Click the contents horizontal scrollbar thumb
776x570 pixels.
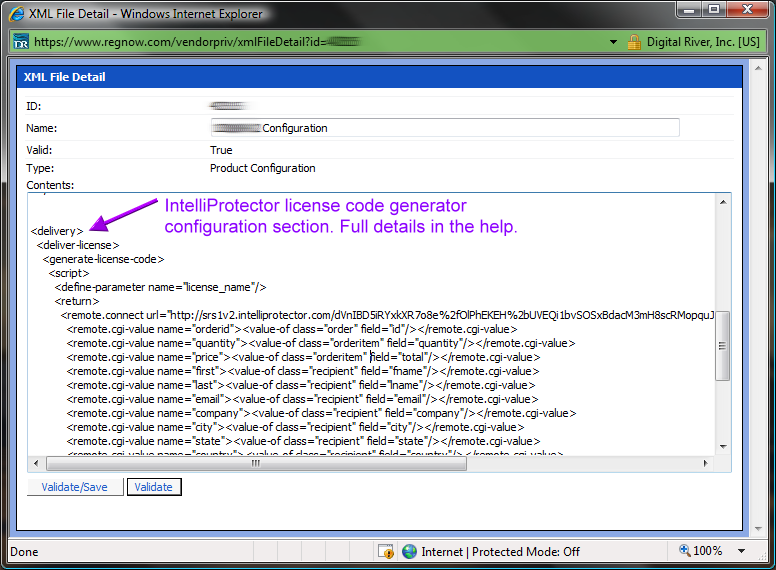256,464
